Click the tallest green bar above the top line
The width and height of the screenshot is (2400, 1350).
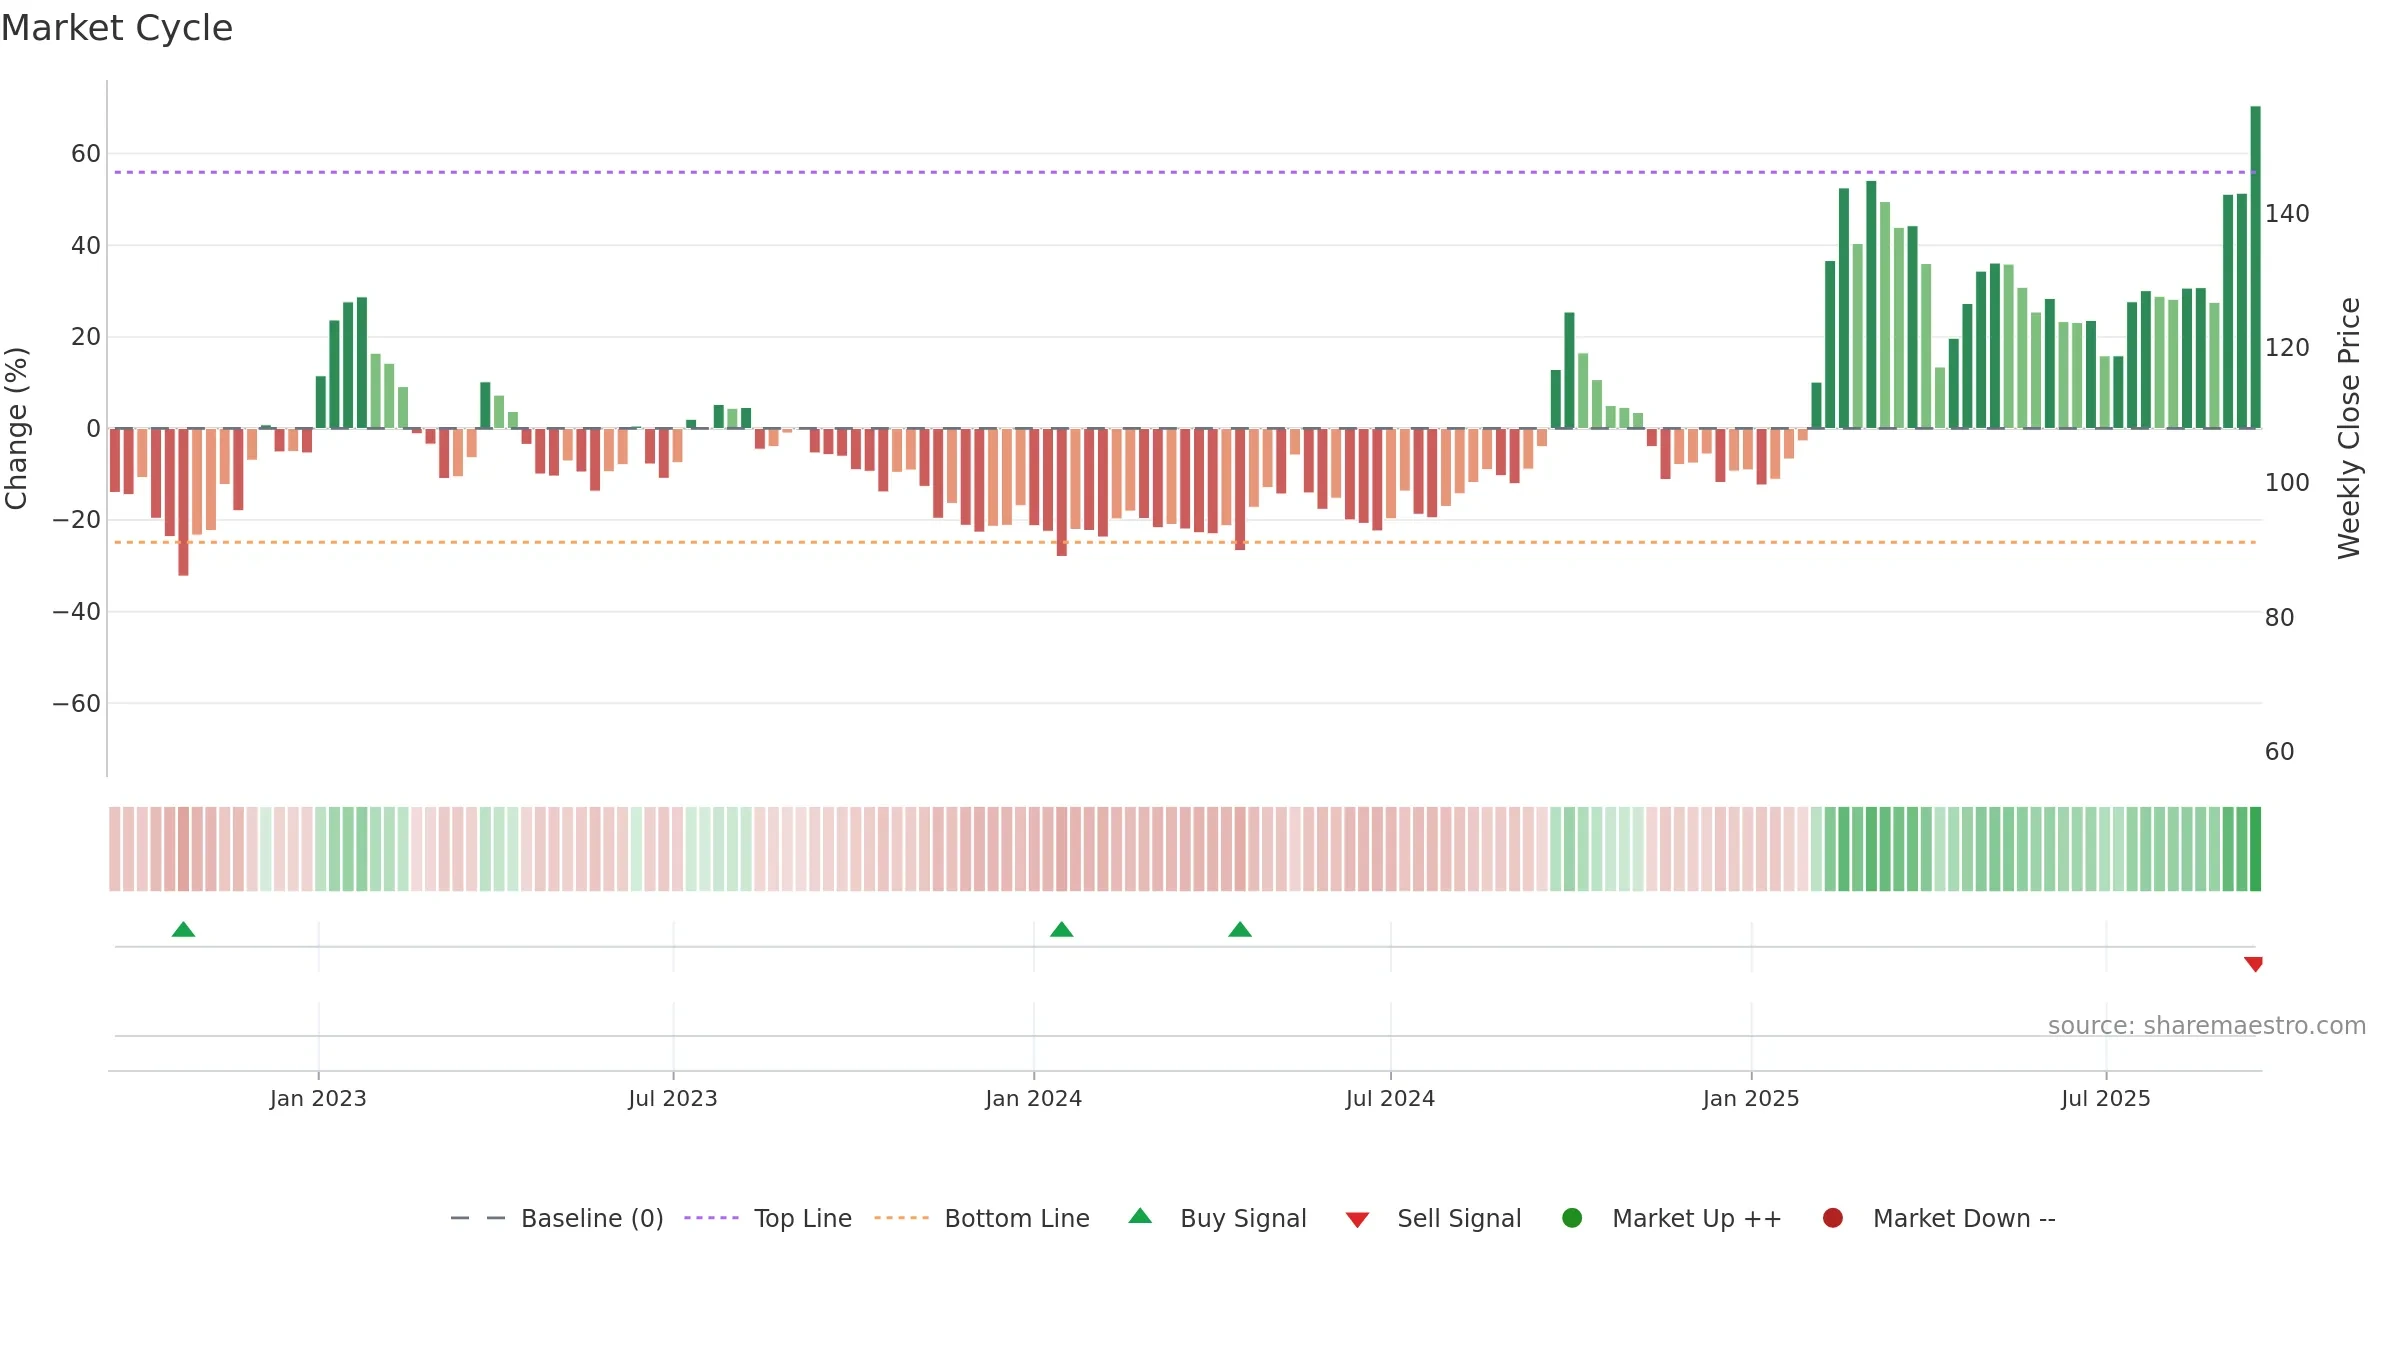pyautogui.click(x=2256, y=267)
